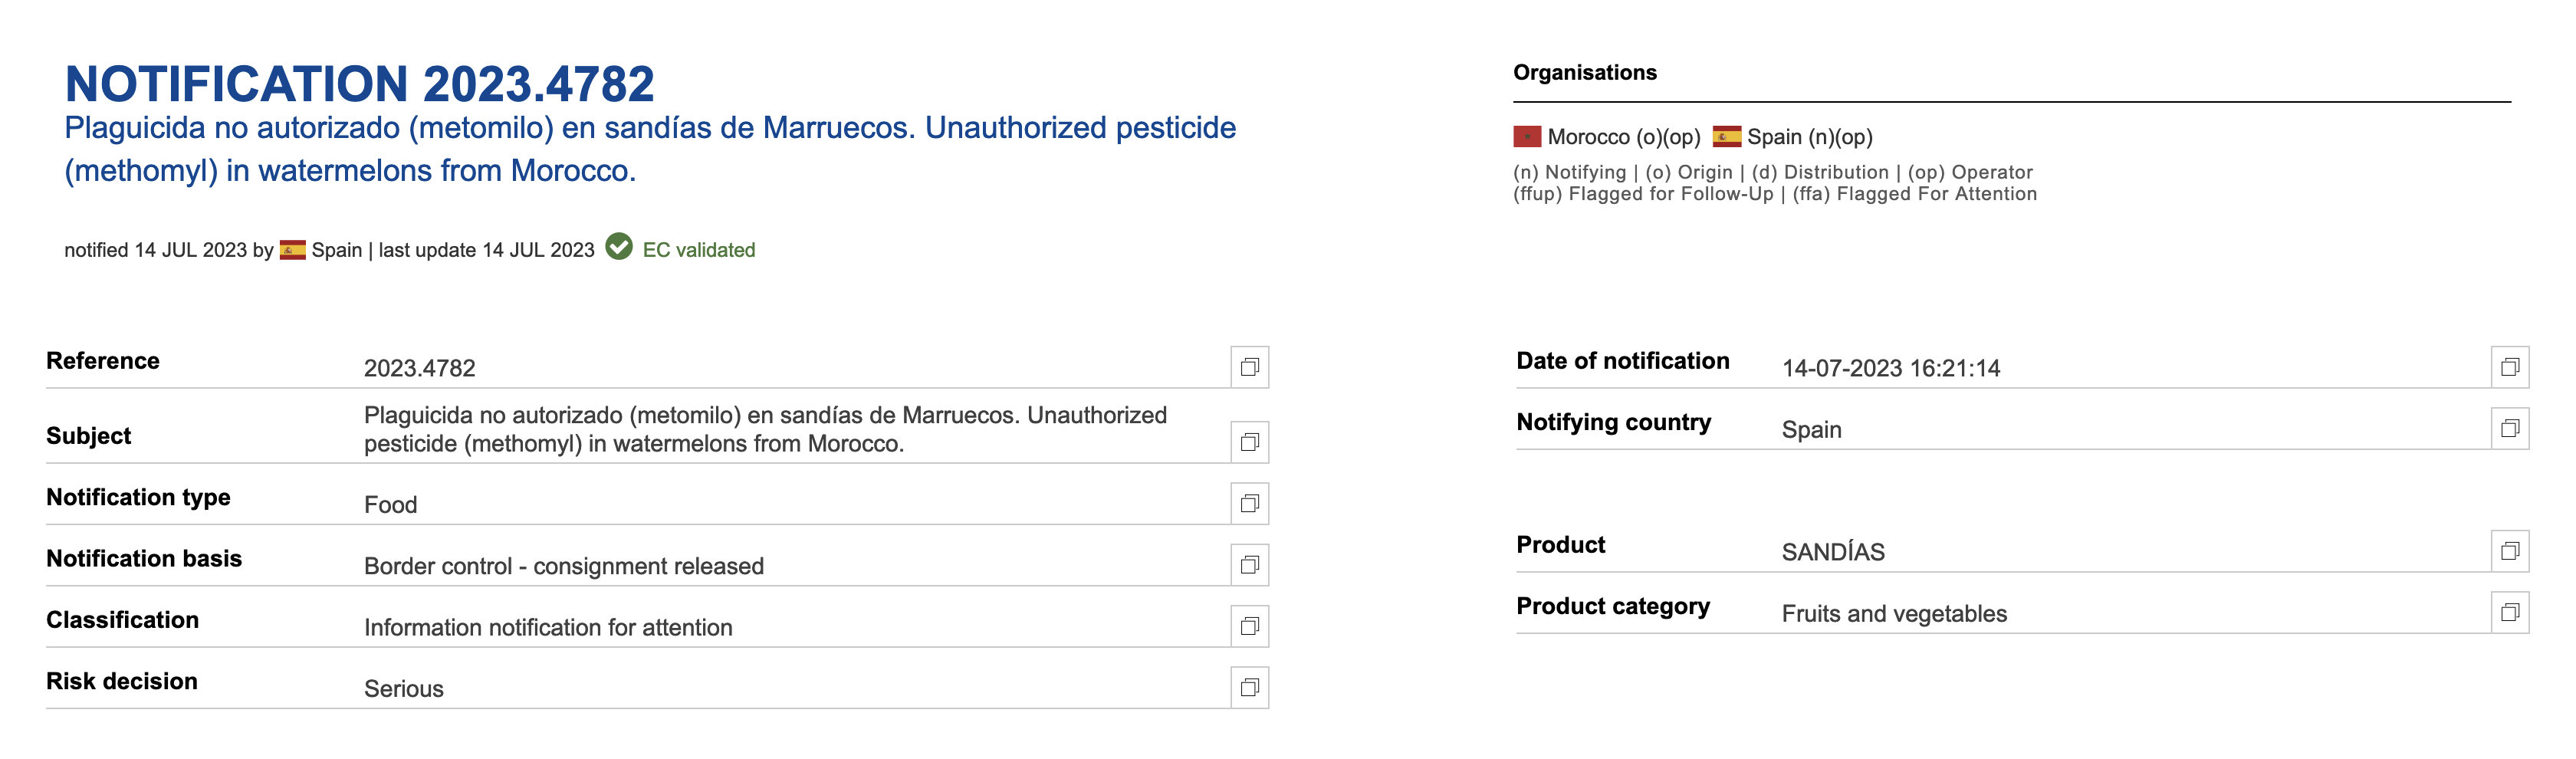Click the green EC validated checkmark
The width and height of the screenshot is (2576, 759).
[619, 246]
